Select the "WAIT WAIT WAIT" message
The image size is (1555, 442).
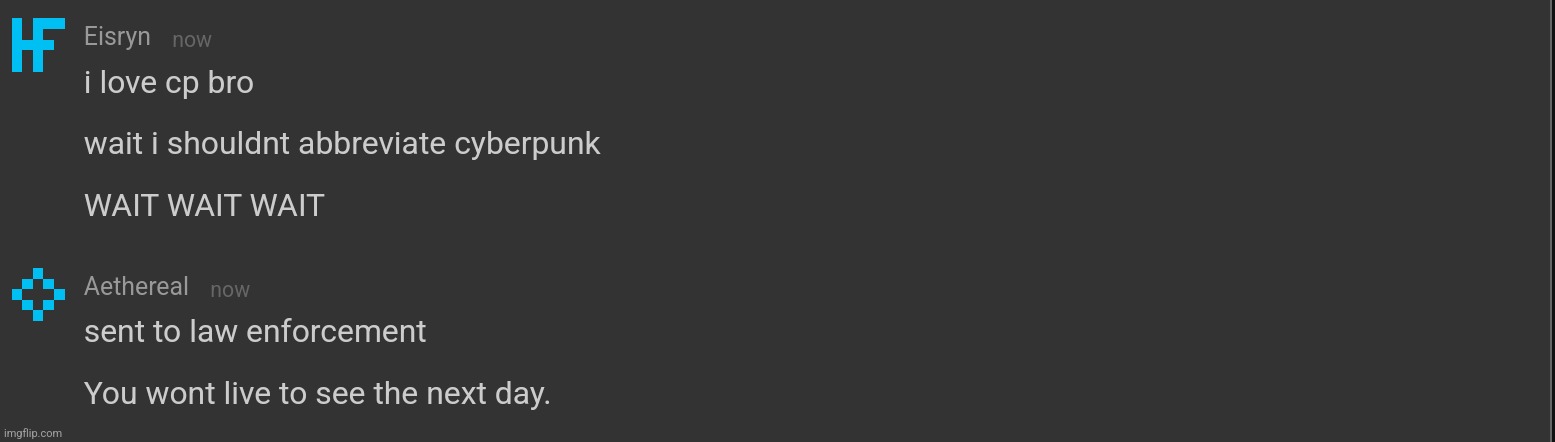coord(204,206)
